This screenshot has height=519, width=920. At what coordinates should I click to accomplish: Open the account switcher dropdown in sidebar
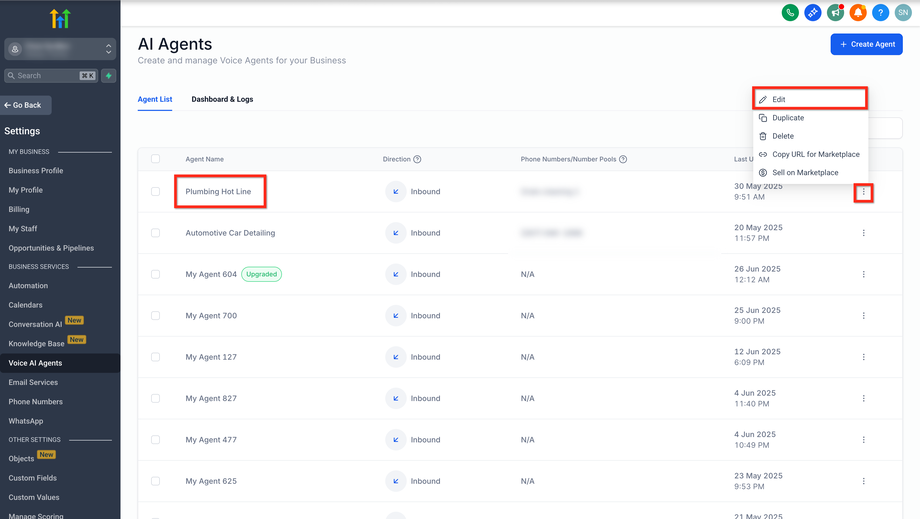[60, 49]
